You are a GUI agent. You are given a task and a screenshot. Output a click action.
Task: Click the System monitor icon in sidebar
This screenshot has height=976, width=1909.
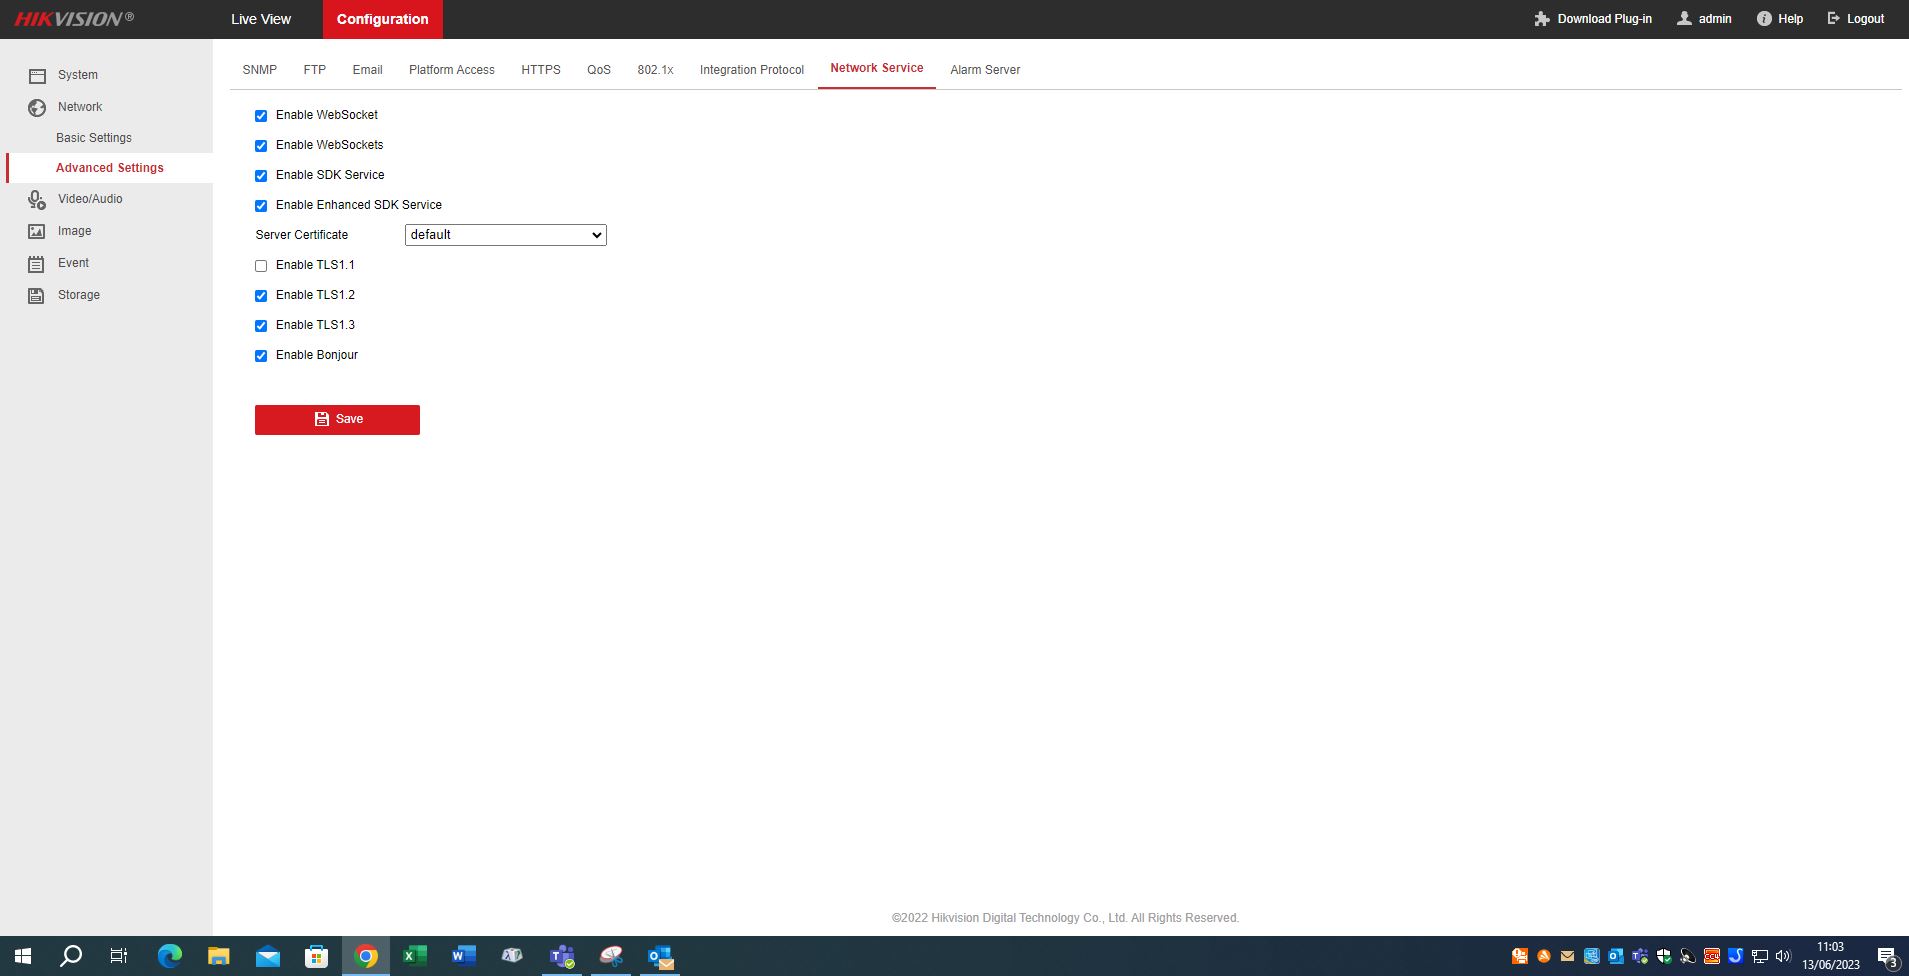point(37,76)
